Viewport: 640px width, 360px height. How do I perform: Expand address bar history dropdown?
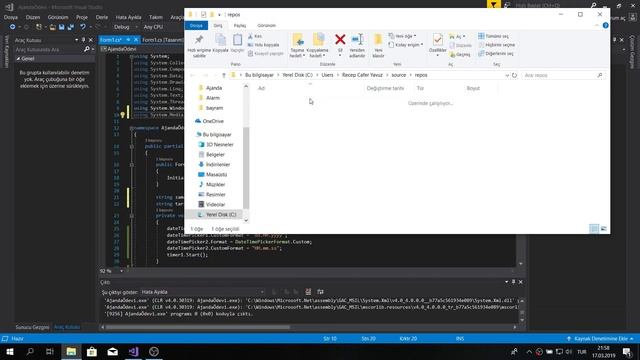(507, 76)
